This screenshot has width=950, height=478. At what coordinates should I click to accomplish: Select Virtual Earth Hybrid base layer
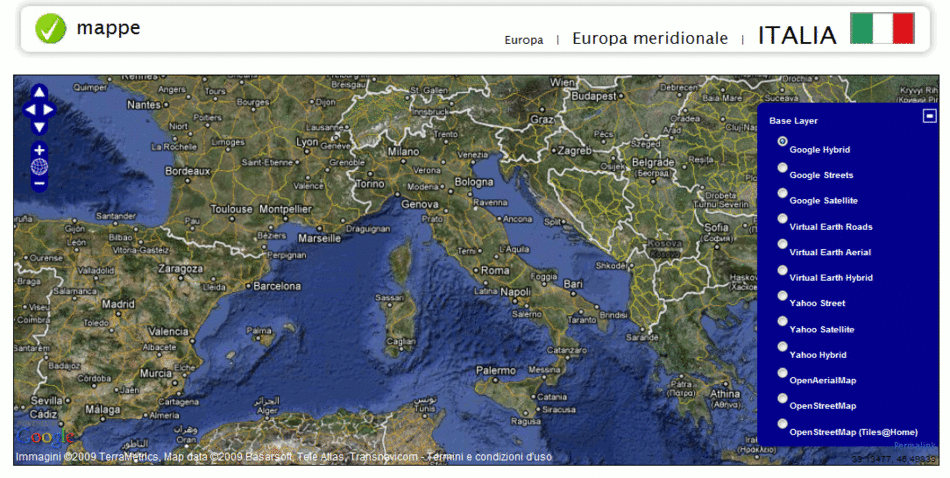tap(783, 270)
